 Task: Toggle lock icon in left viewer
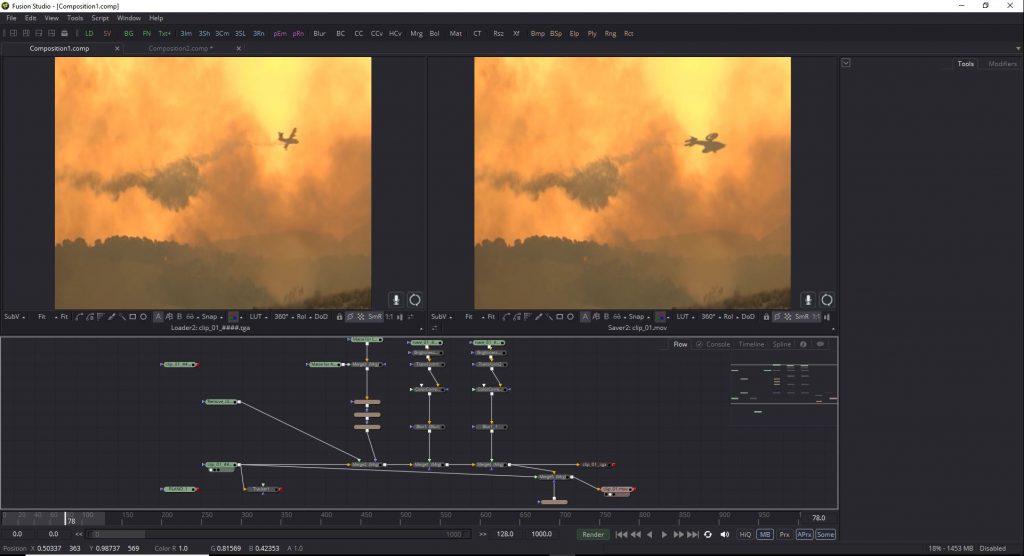339,317
